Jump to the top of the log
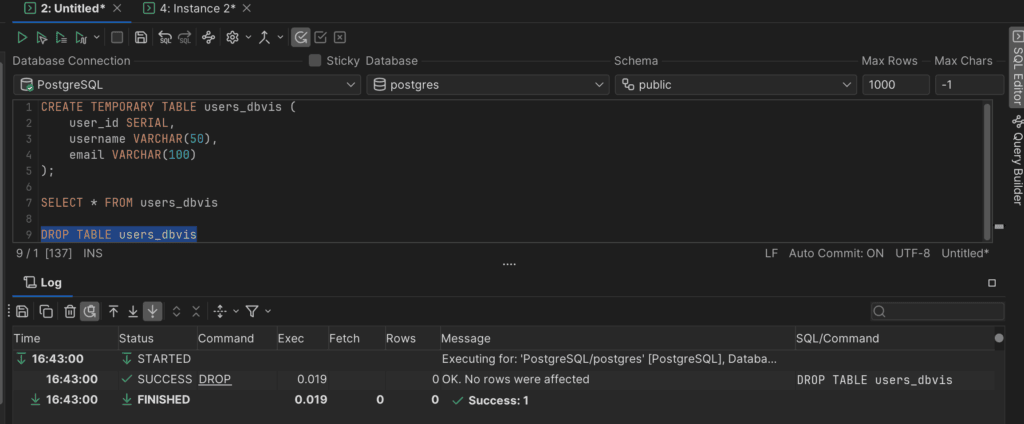Image resolution: width=1024 pixels, height=424 pixels. [114, 312]
